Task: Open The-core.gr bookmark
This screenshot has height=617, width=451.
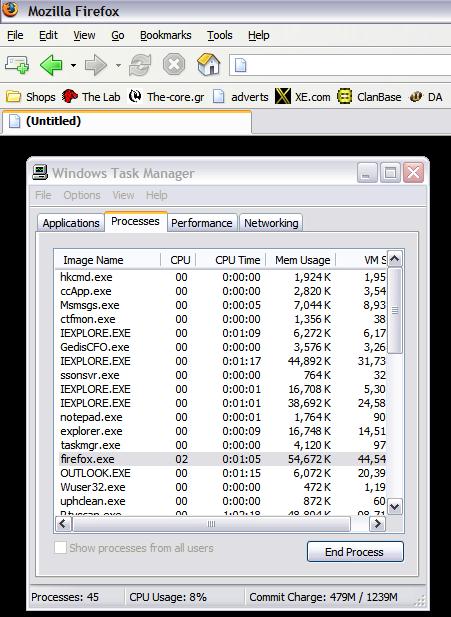Action: (166, 97)
